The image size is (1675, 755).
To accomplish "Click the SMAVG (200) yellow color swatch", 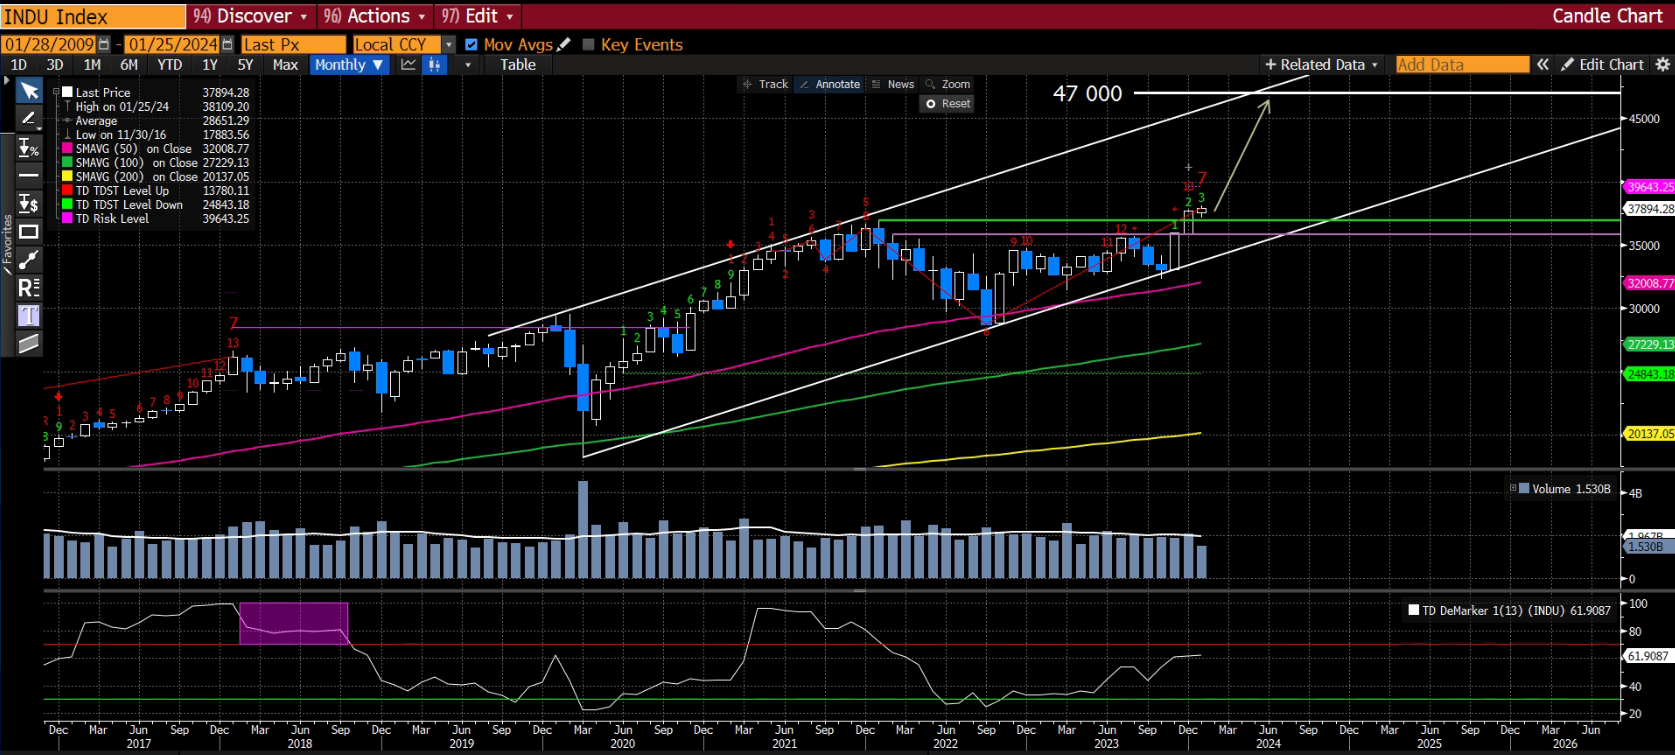I will (x=67, y=177).
